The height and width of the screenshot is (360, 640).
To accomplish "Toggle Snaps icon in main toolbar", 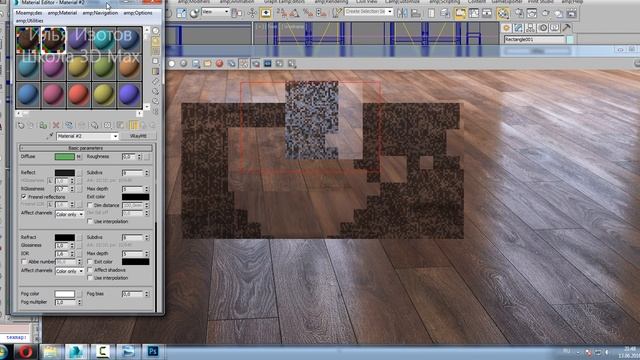I will tap(282, 13).
